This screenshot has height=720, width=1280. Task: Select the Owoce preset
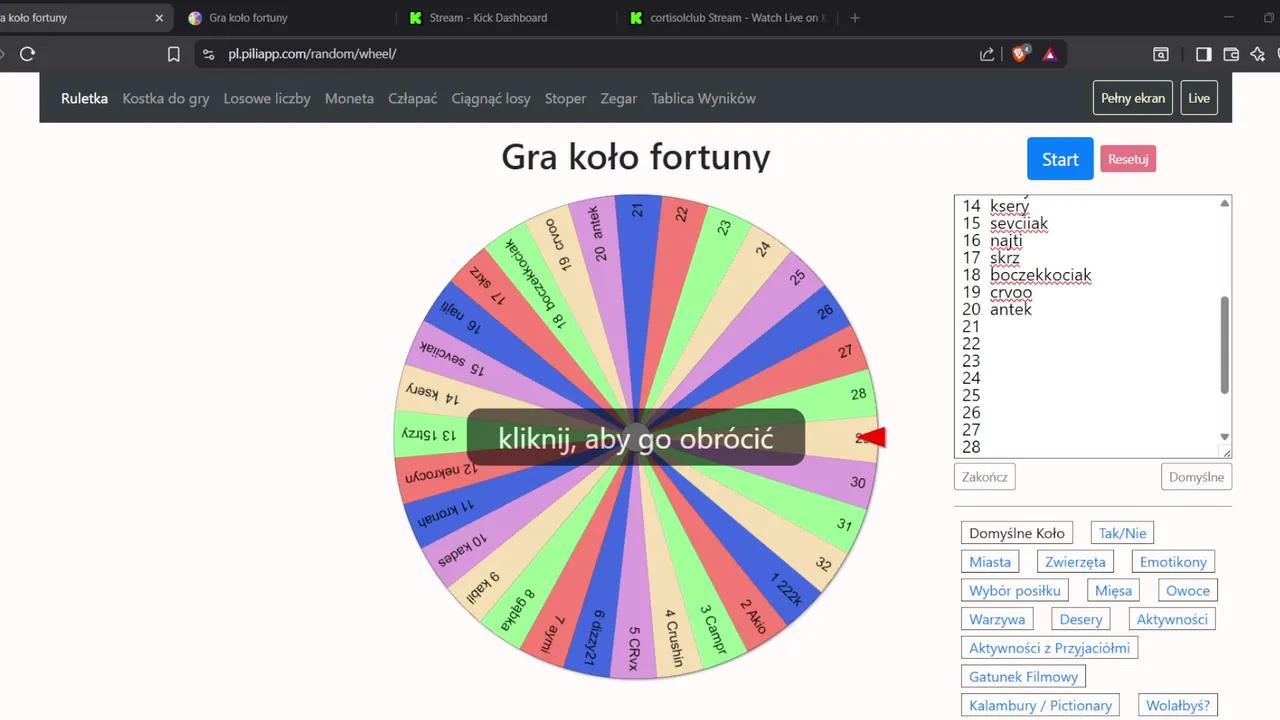point(1188,591)
